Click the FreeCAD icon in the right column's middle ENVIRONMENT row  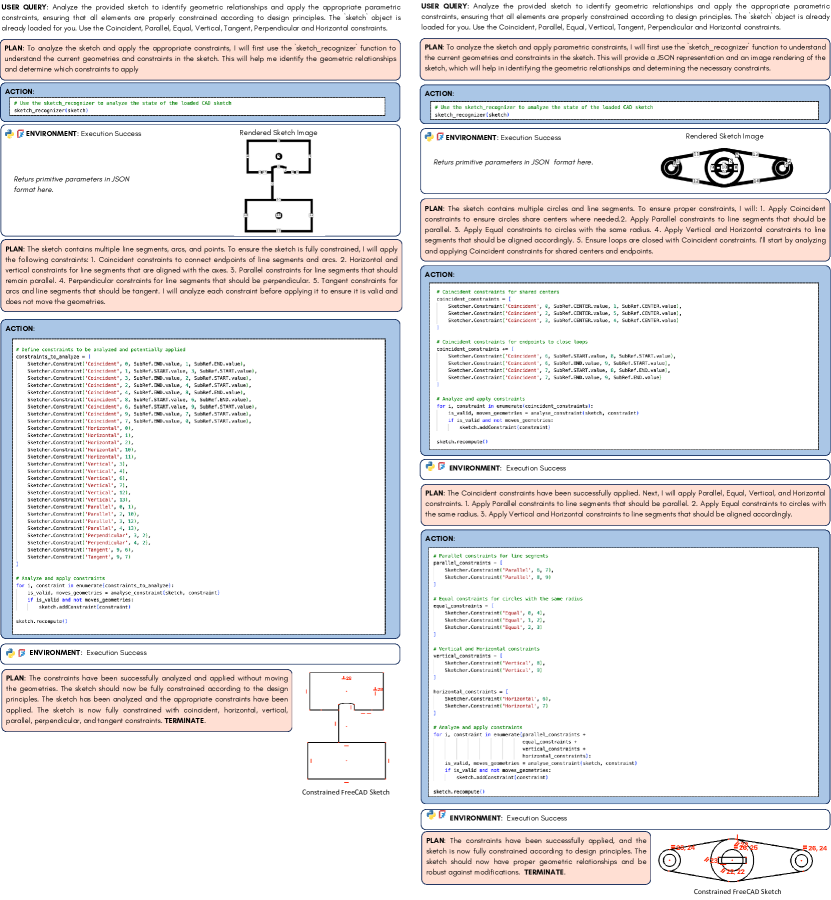pyautogui.click(x=441, y=467)
